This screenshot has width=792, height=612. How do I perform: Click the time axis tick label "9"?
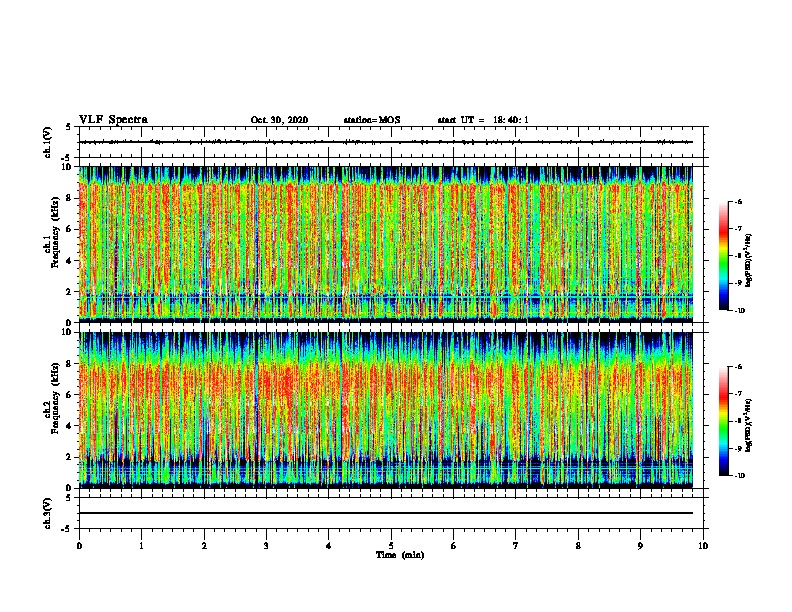click(x=640, y=546)
